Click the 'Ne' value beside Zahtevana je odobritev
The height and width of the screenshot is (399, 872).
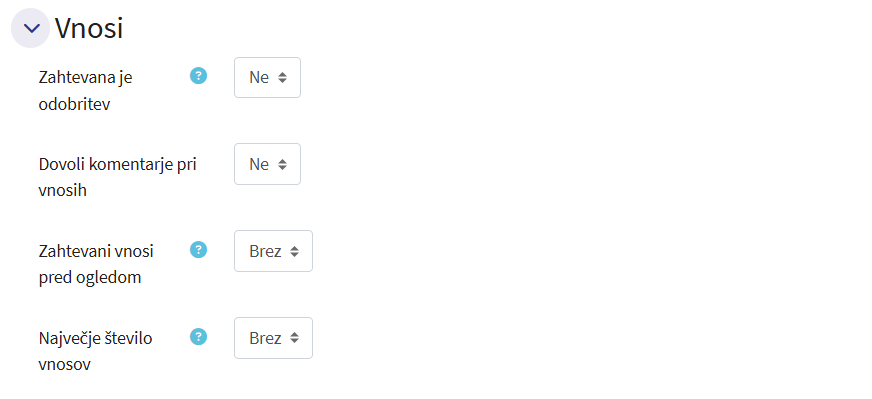pyautogui.click(x=259, y=77)
